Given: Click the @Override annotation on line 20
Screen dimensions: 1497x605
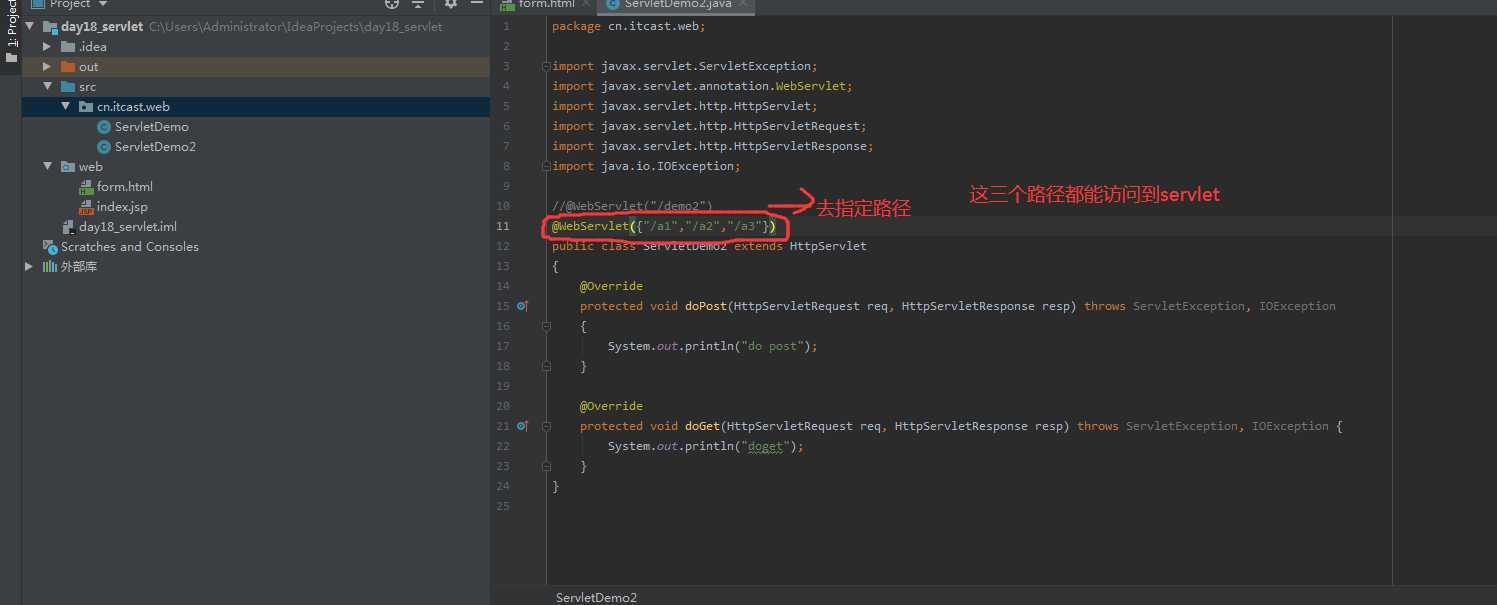Looking at the screenshot, I should [x=611, y=406].
